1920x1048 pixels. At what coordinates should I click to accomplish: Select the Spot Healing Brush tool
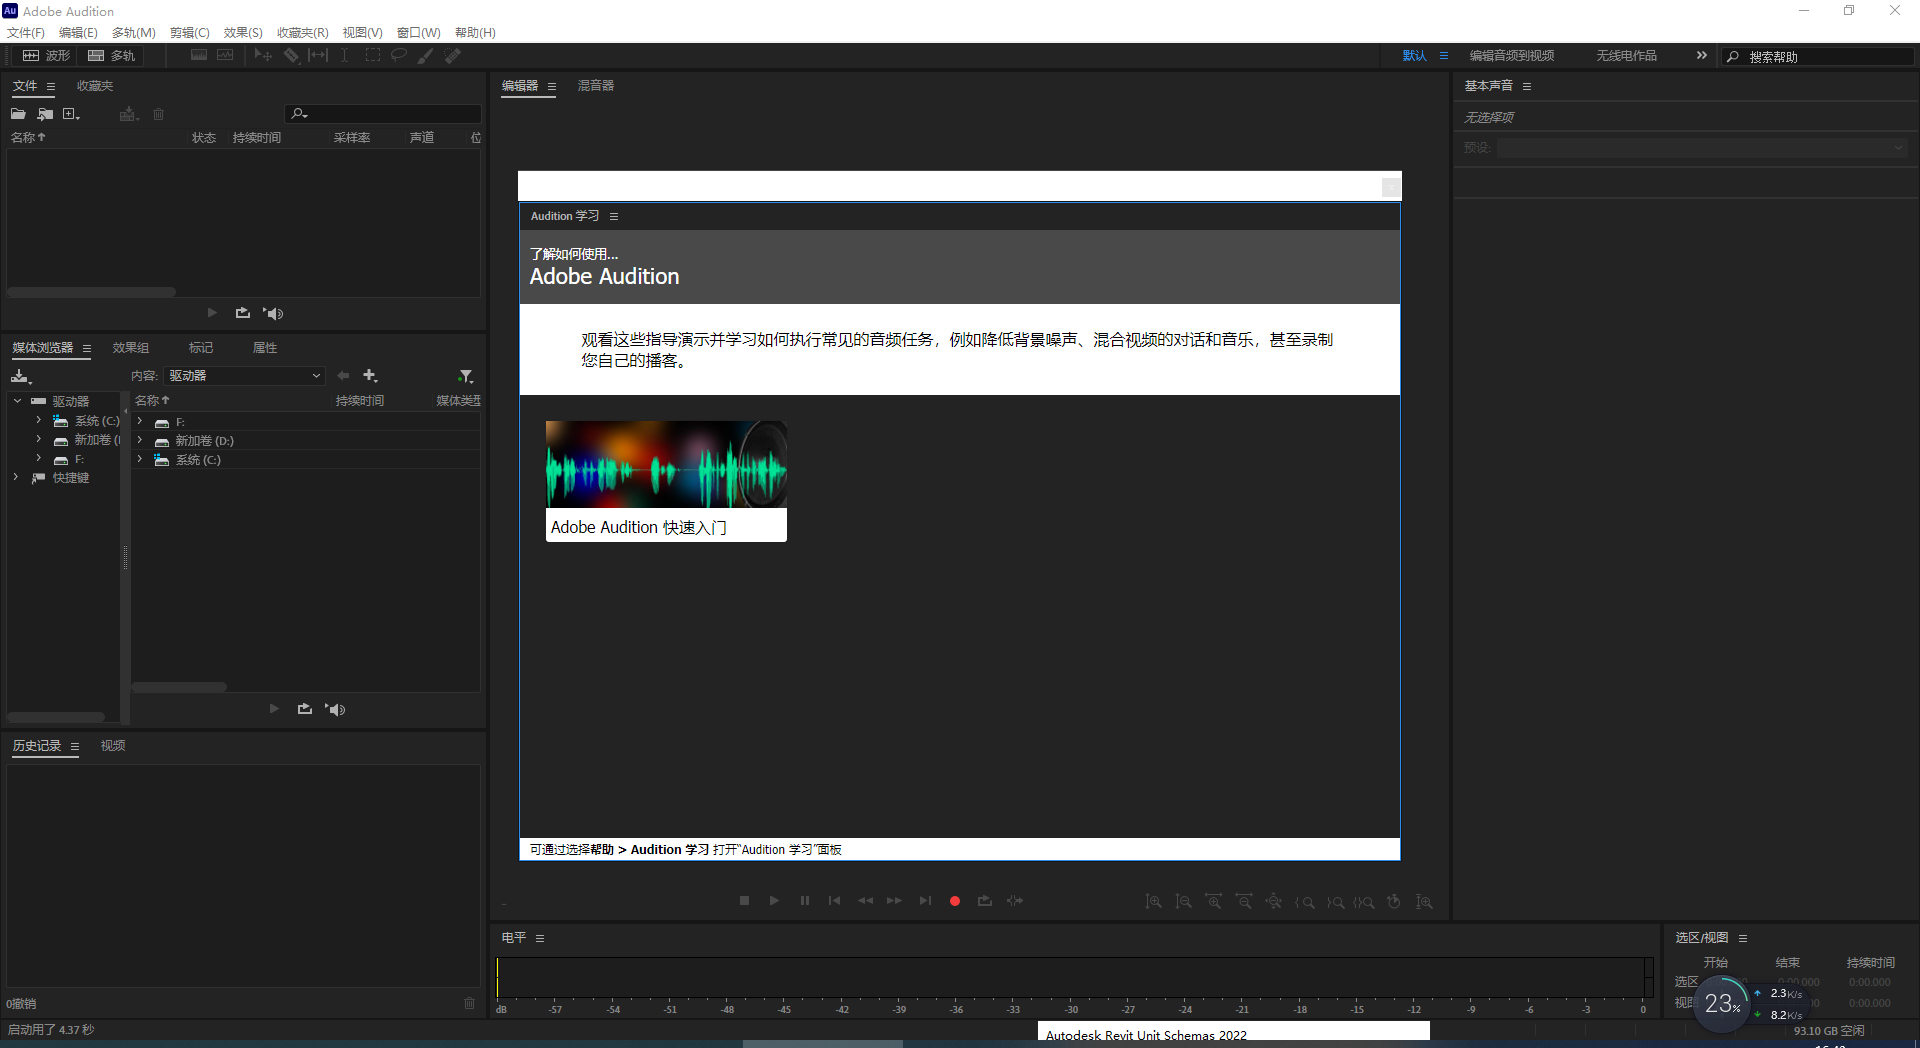[x=452, y=55]
